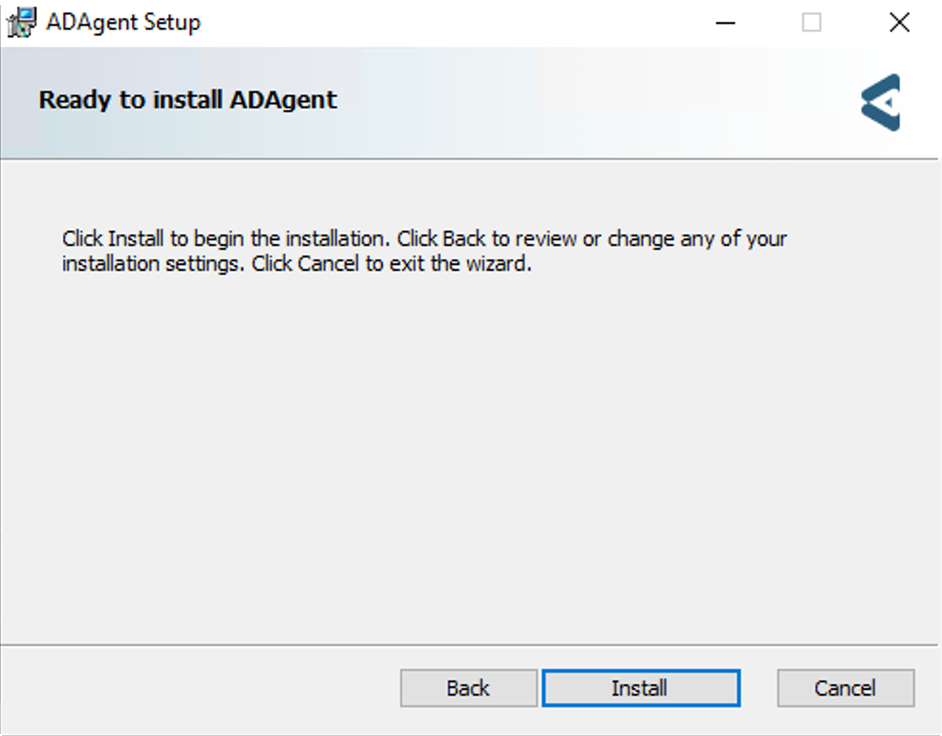Cancel to exit the setup wizard
The height and width of the screenshot is (736, 942).
(x=845, y=688)
